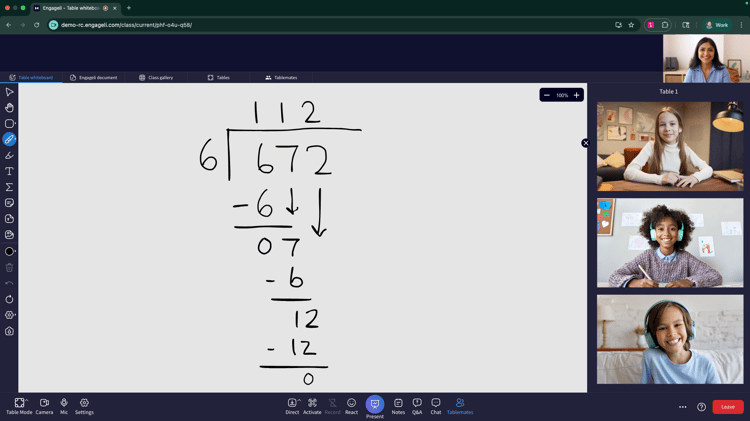The width and height of the screenshot is (750, 421).
Task: Add a sticky note from toolbar
Action: (9, 203)
